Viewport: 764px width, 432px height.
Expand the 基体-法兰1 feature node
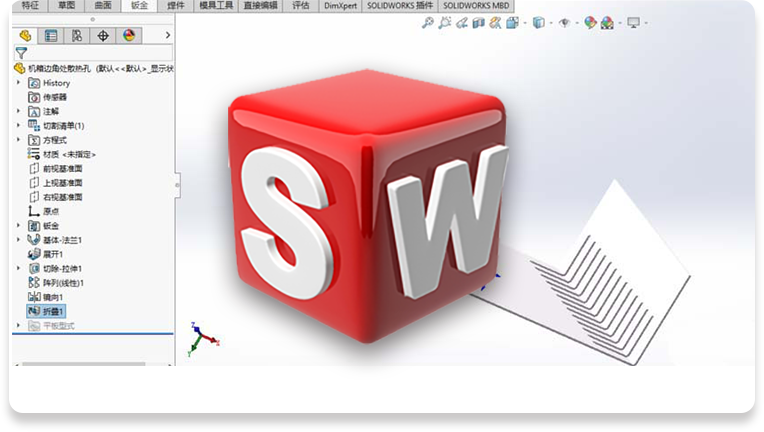pos(19,240)
